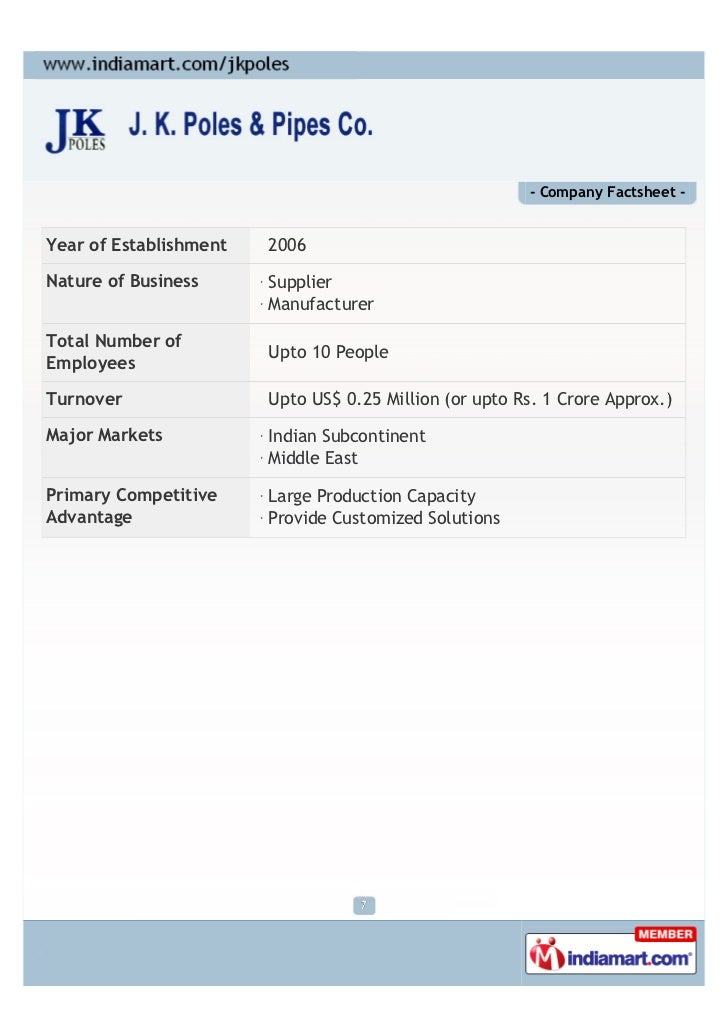This screenshot has height=1030, width=728.
Task: Click the Manufacturer entry
Action: click(321, 304)
